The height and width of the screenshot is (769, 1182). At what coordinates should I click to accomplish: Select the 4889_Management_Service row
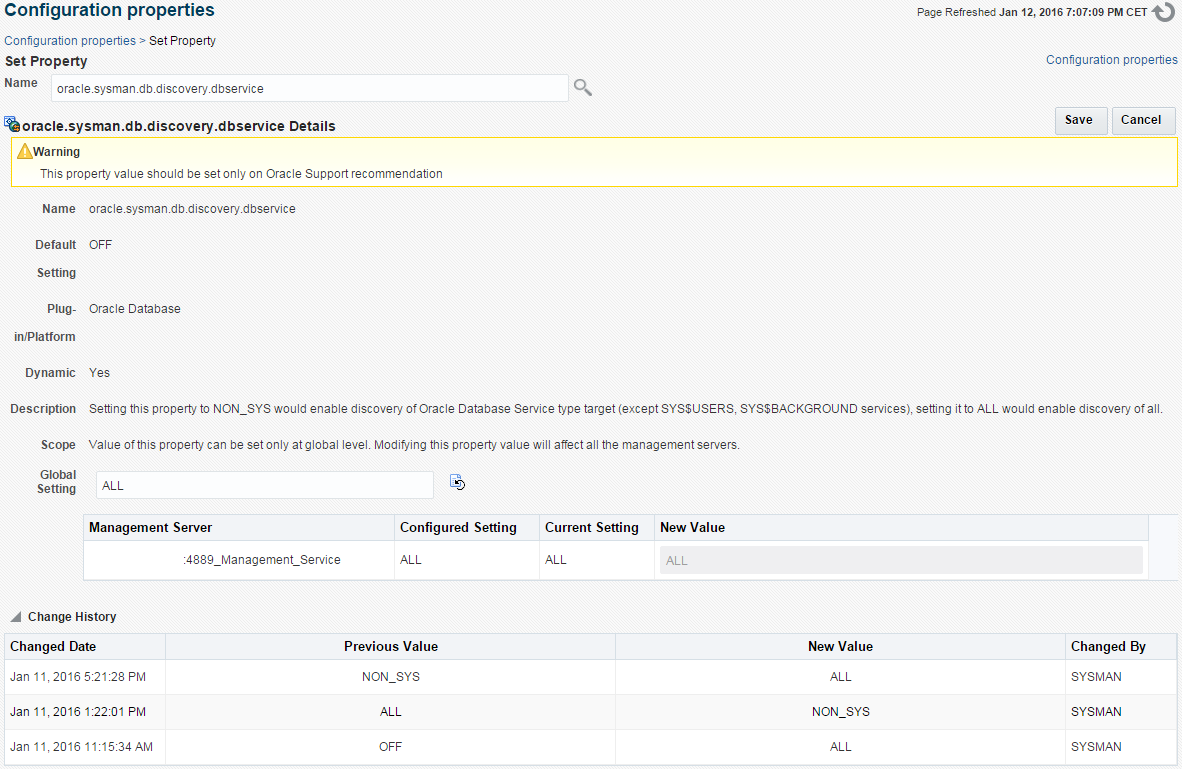(x=615, y=560)
